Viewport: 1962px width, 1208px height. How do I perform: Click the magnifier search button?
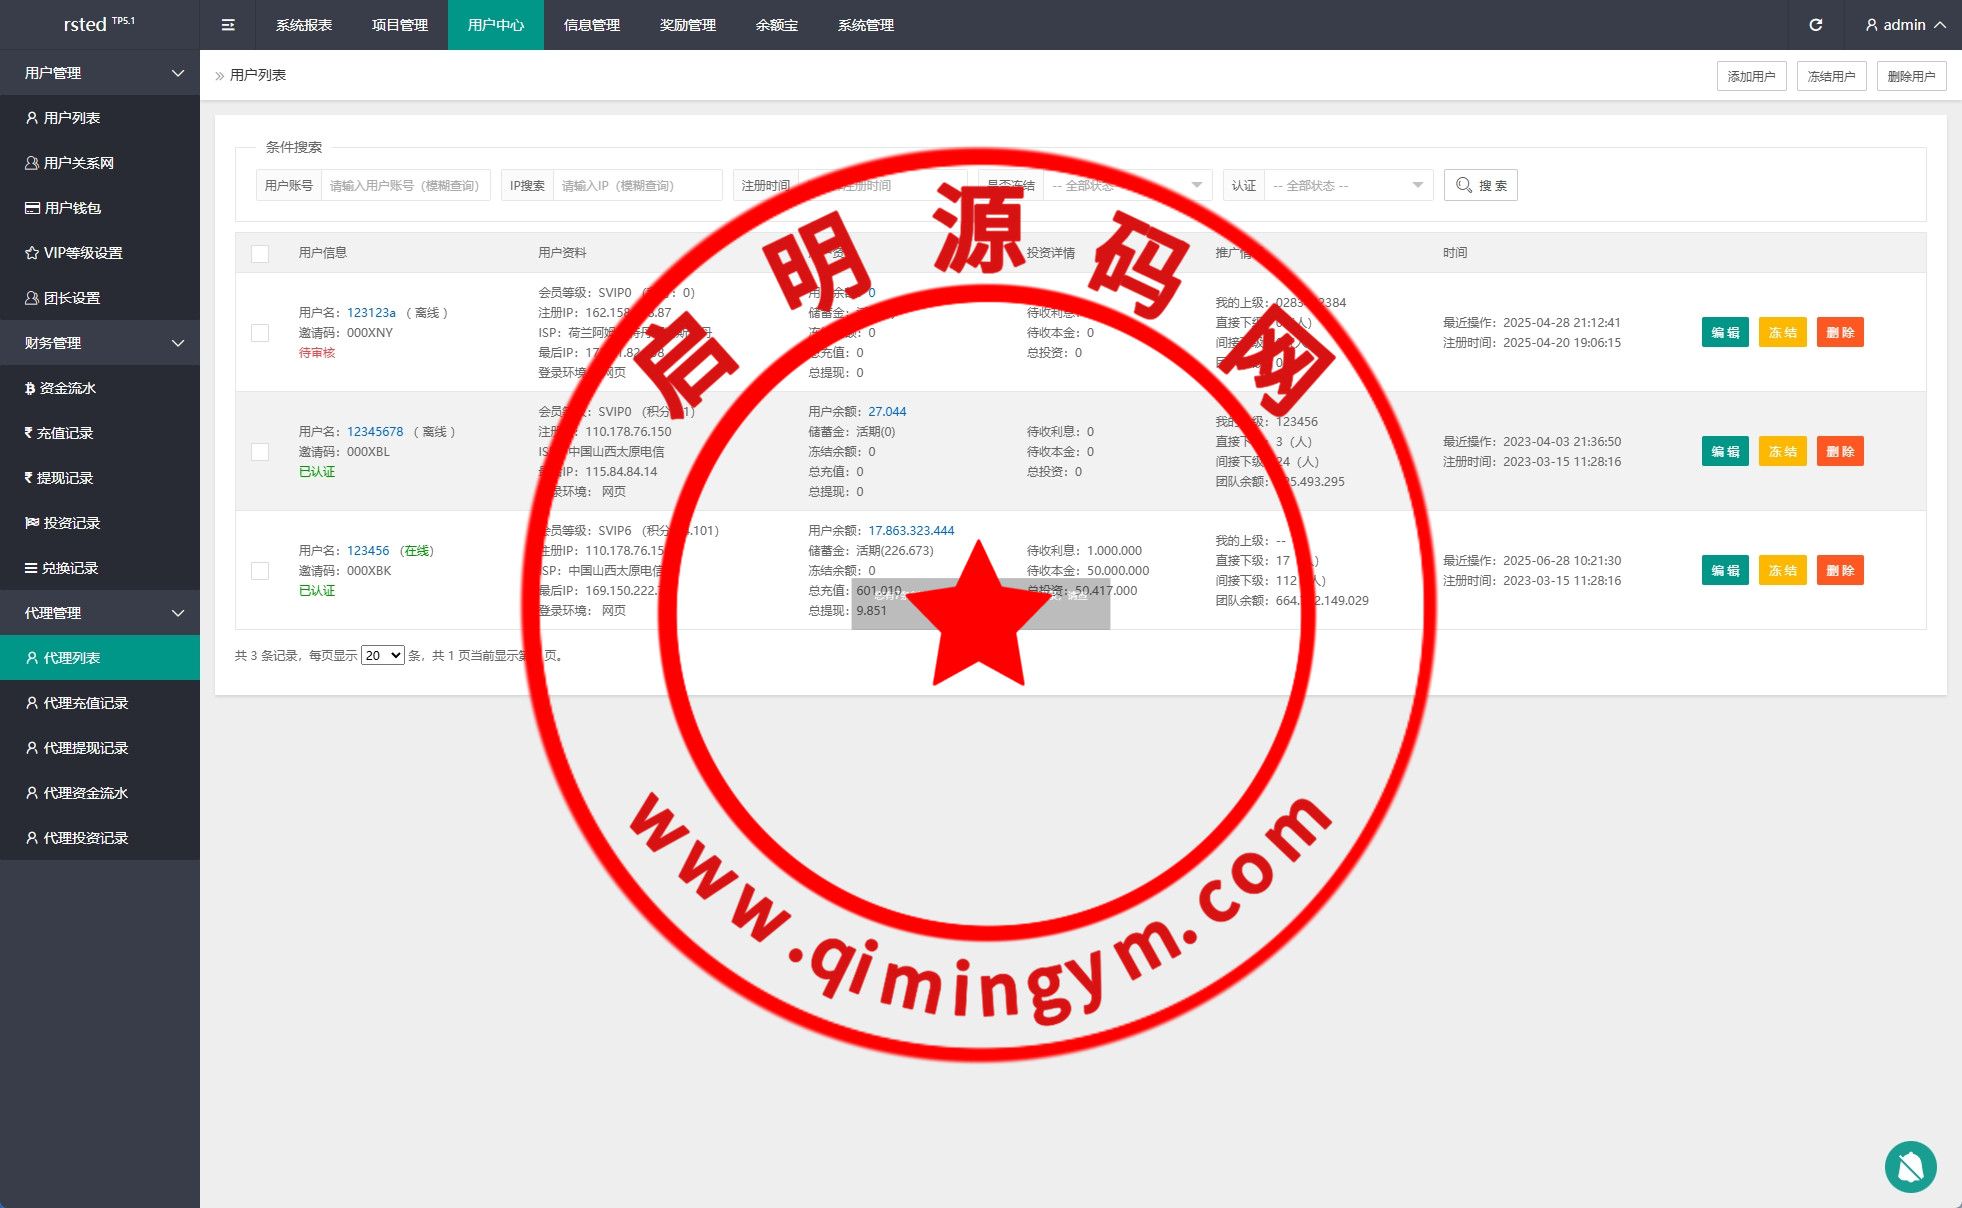[1480, 185]
